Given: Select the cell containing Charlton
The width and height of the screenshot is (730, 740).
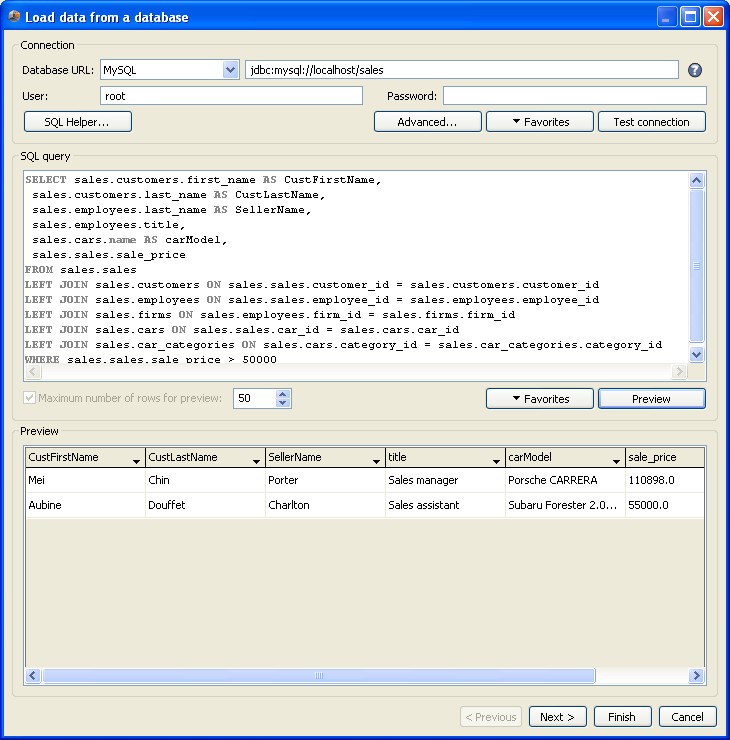Looking at the screenshot, I should [x=325, y=505].
